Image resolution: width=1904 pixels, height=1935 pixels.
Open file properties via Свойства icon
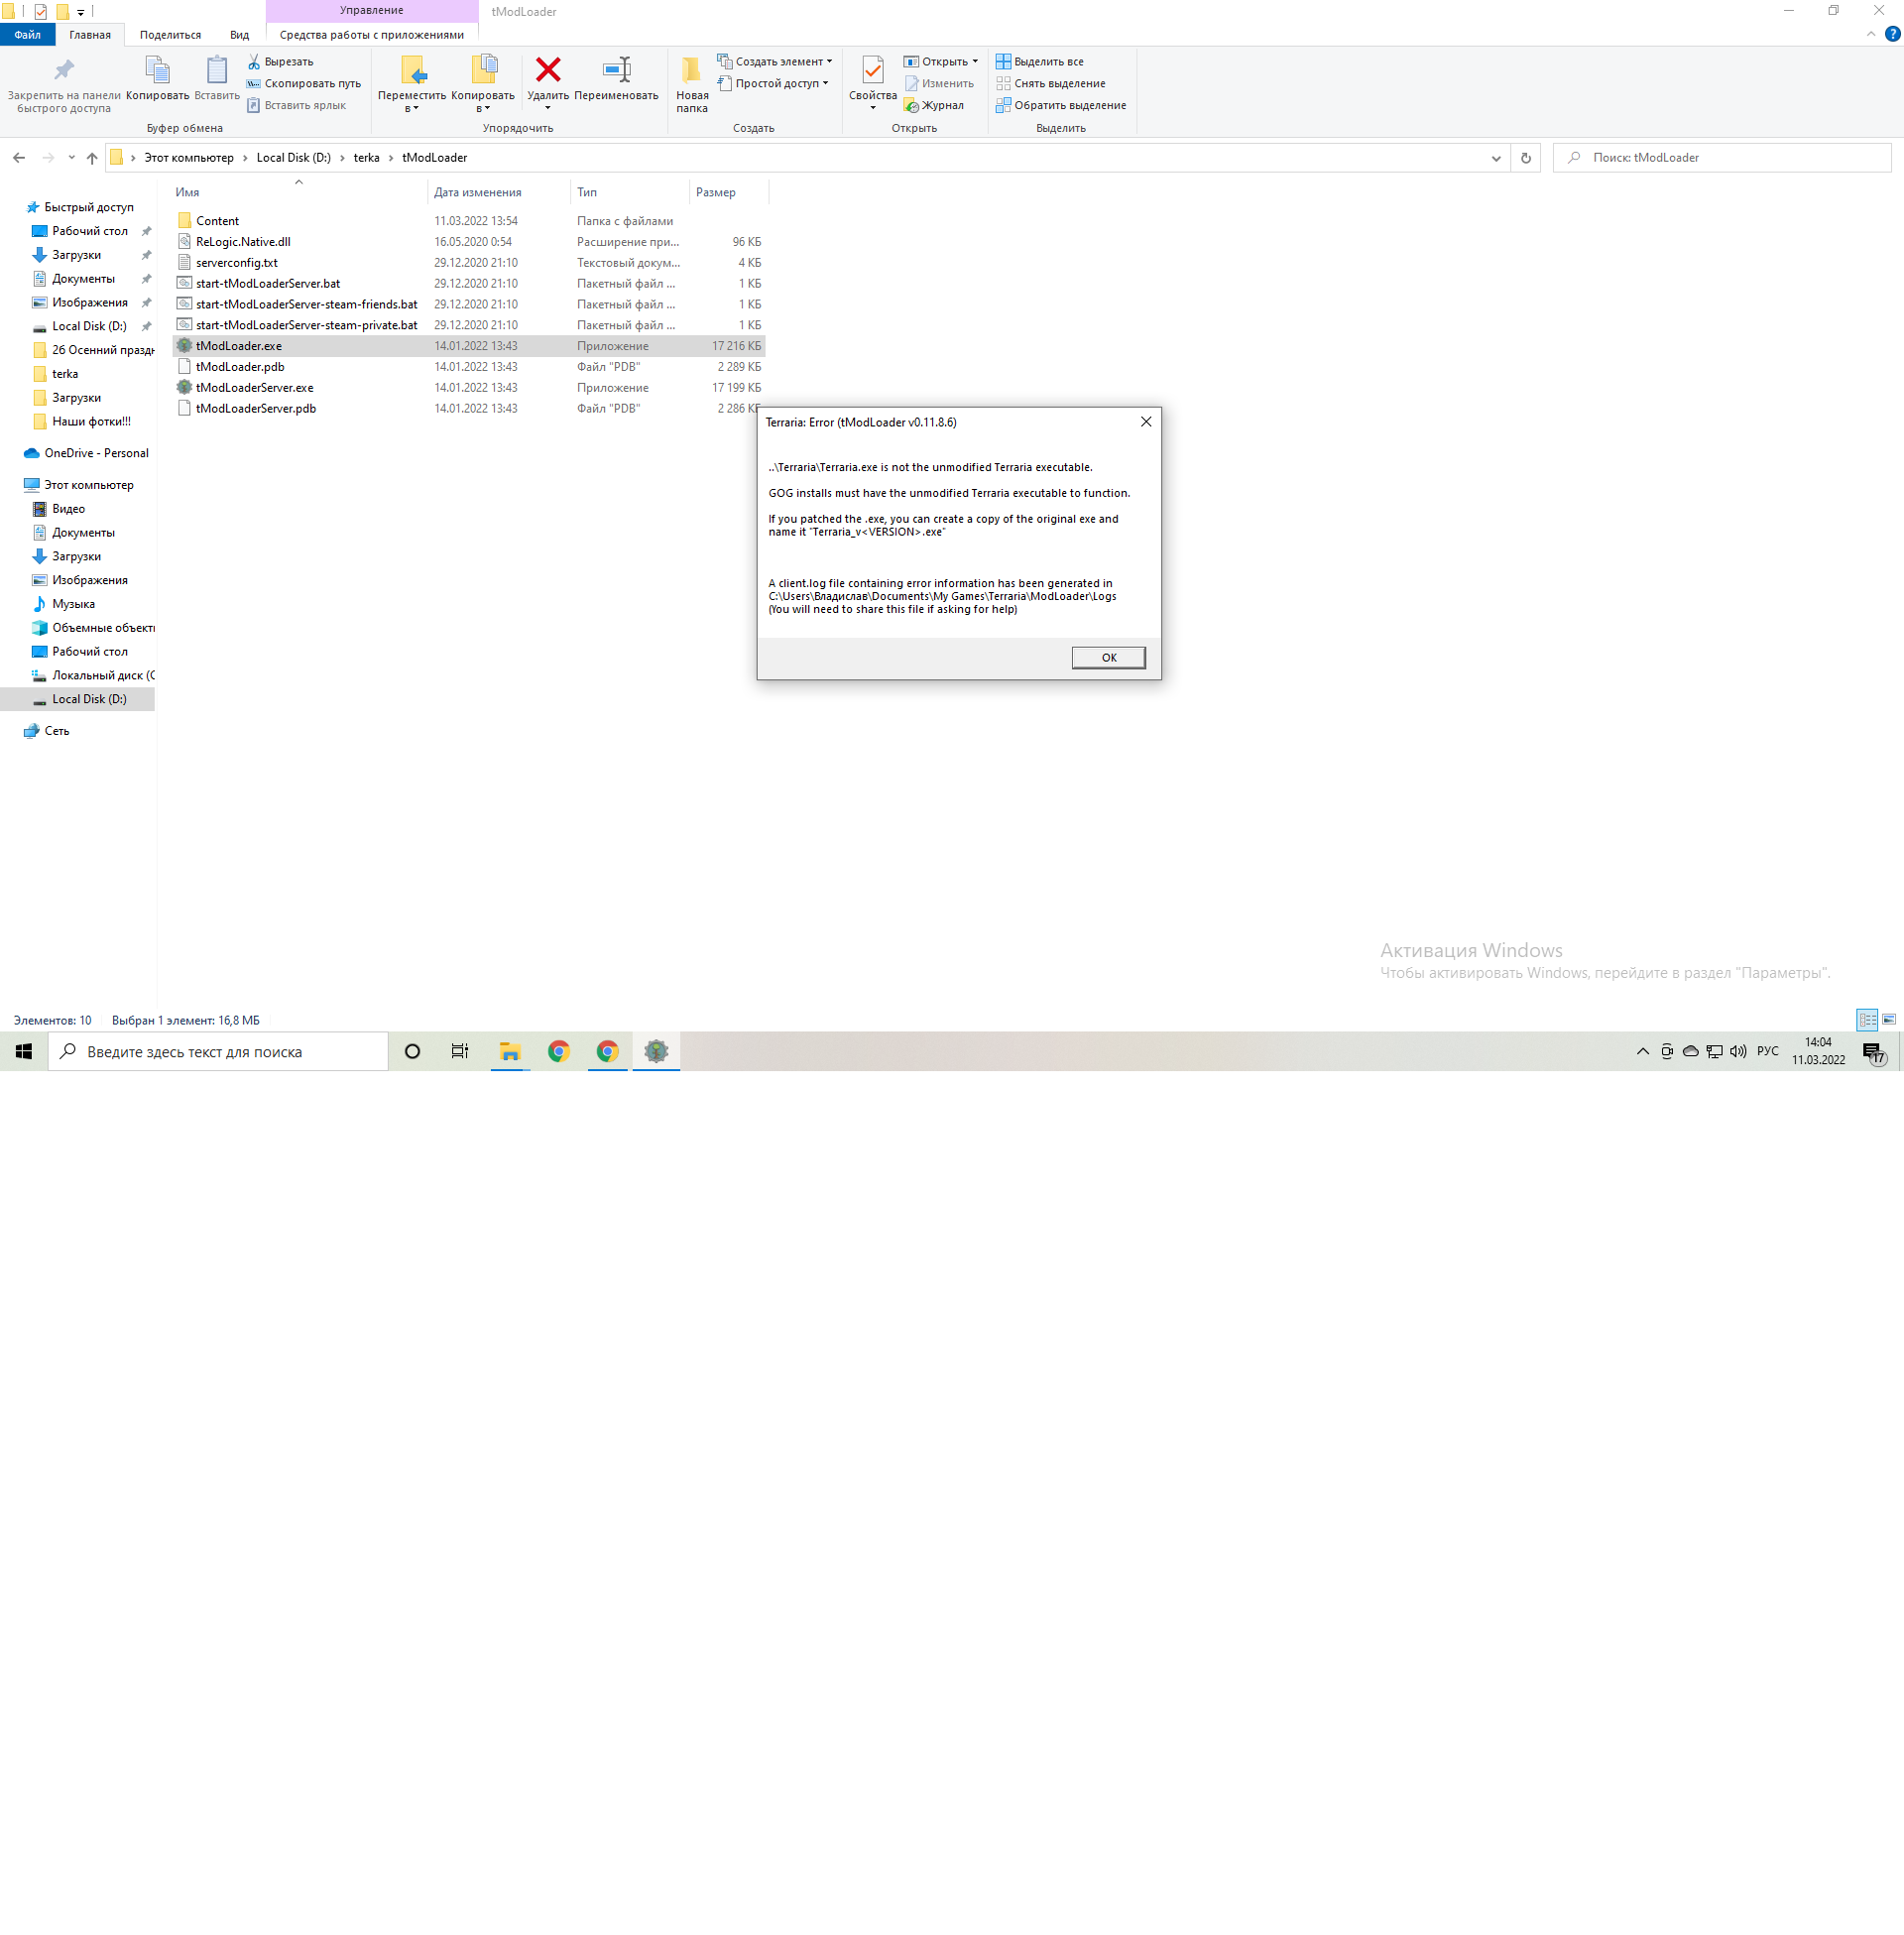point(871,70)
